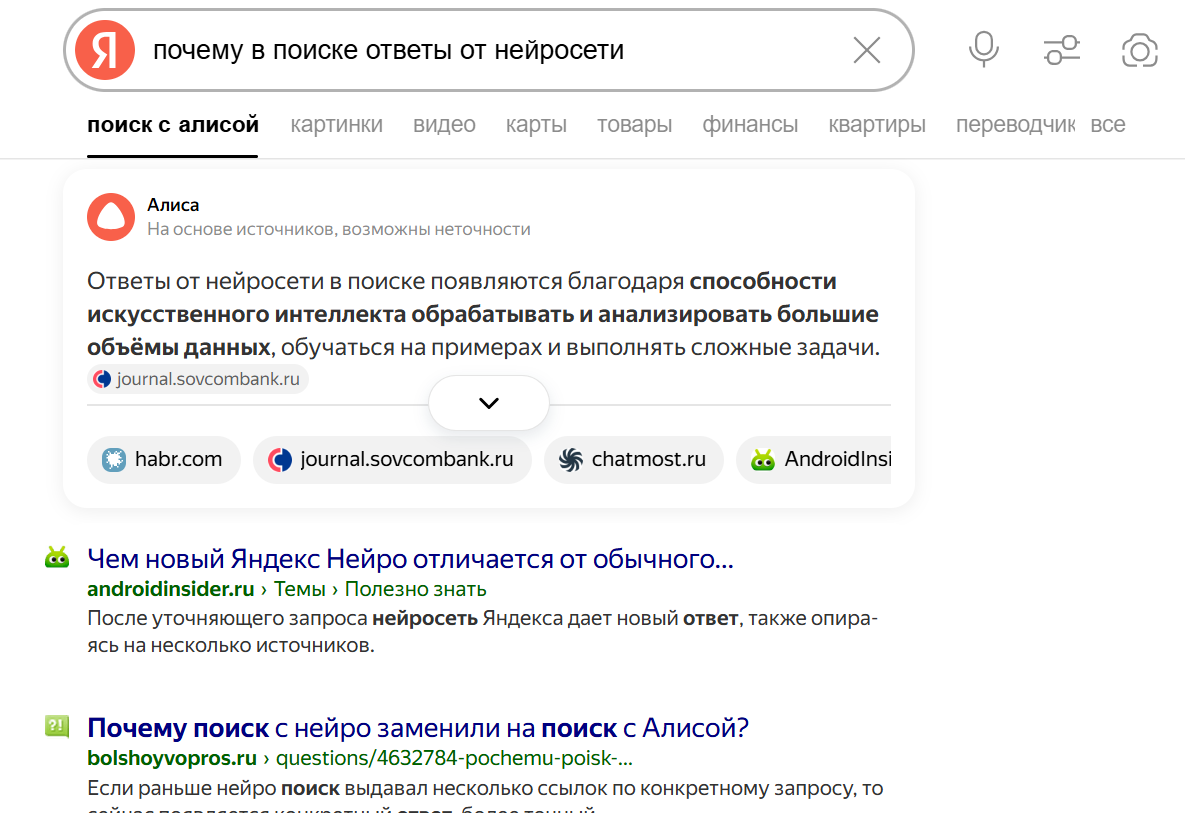This screenshot has height=813, width=1185.
Task: Follow the link about нейро replaced by Алиса
Action: (x=416, y=728)
